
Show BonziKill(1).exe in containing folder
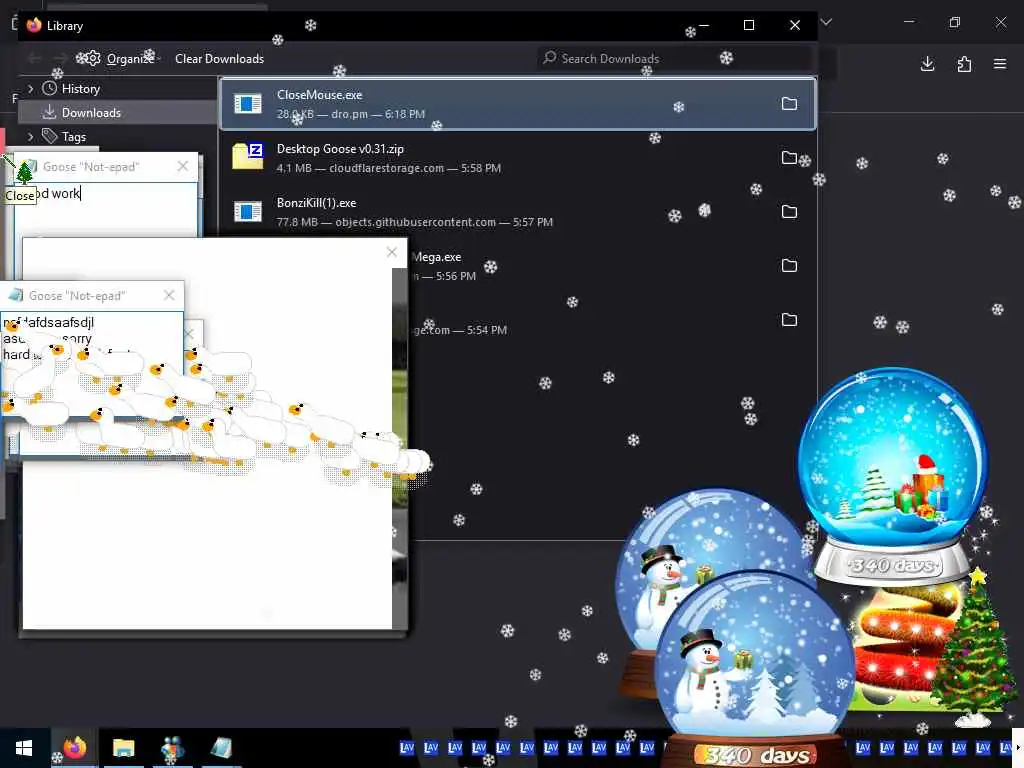[789, 212]
